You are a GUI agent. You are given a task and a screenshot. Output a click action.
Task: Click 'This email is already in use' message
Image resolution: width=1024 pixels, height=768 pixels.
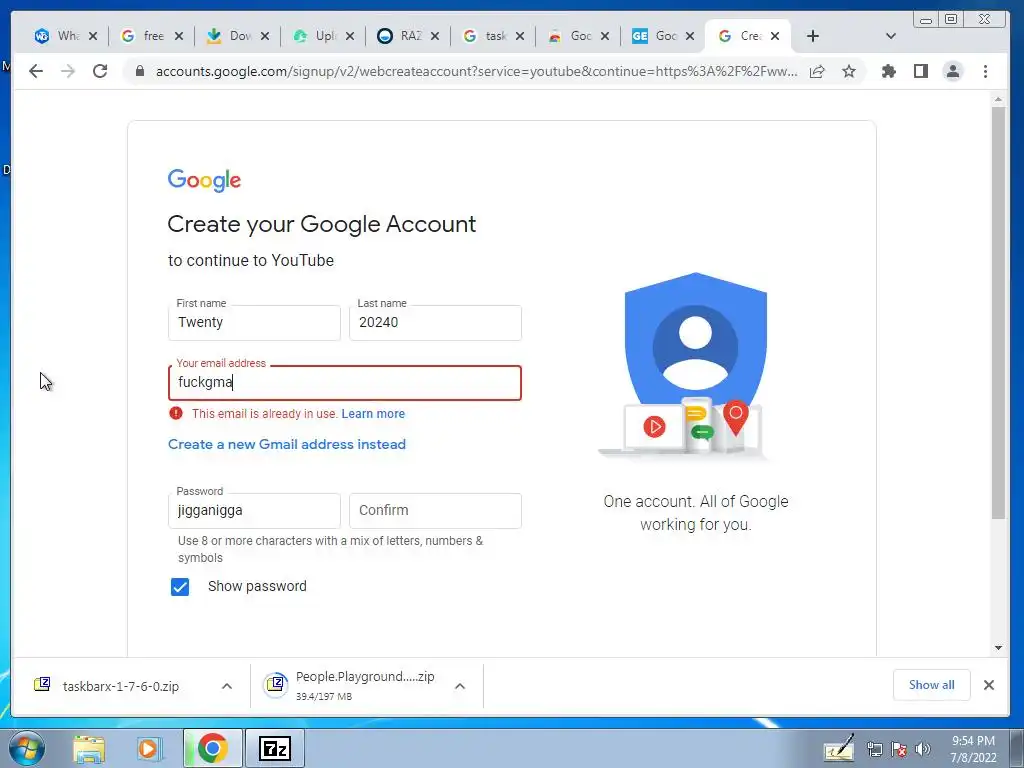click(x=264, y=413)
